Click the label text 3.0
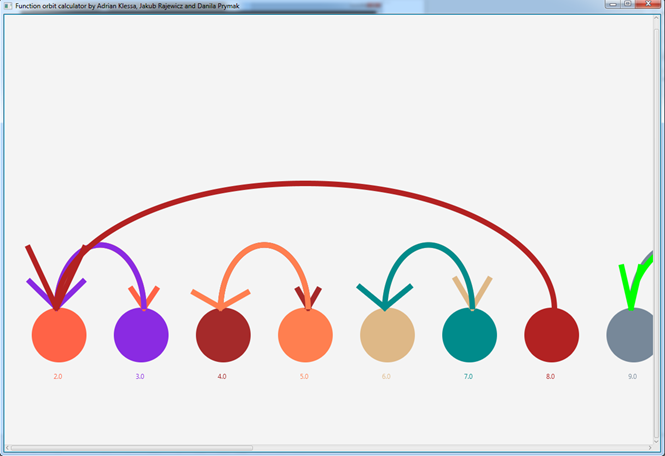Image resolution: width=665 pixels, height=456 pixels. point(140,376)
